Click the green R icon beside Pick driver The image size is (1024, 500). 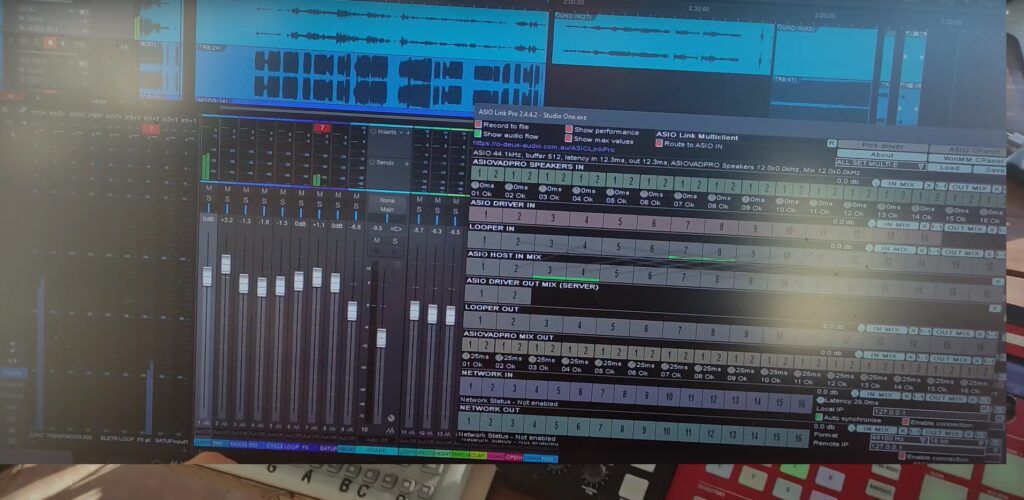831,143
